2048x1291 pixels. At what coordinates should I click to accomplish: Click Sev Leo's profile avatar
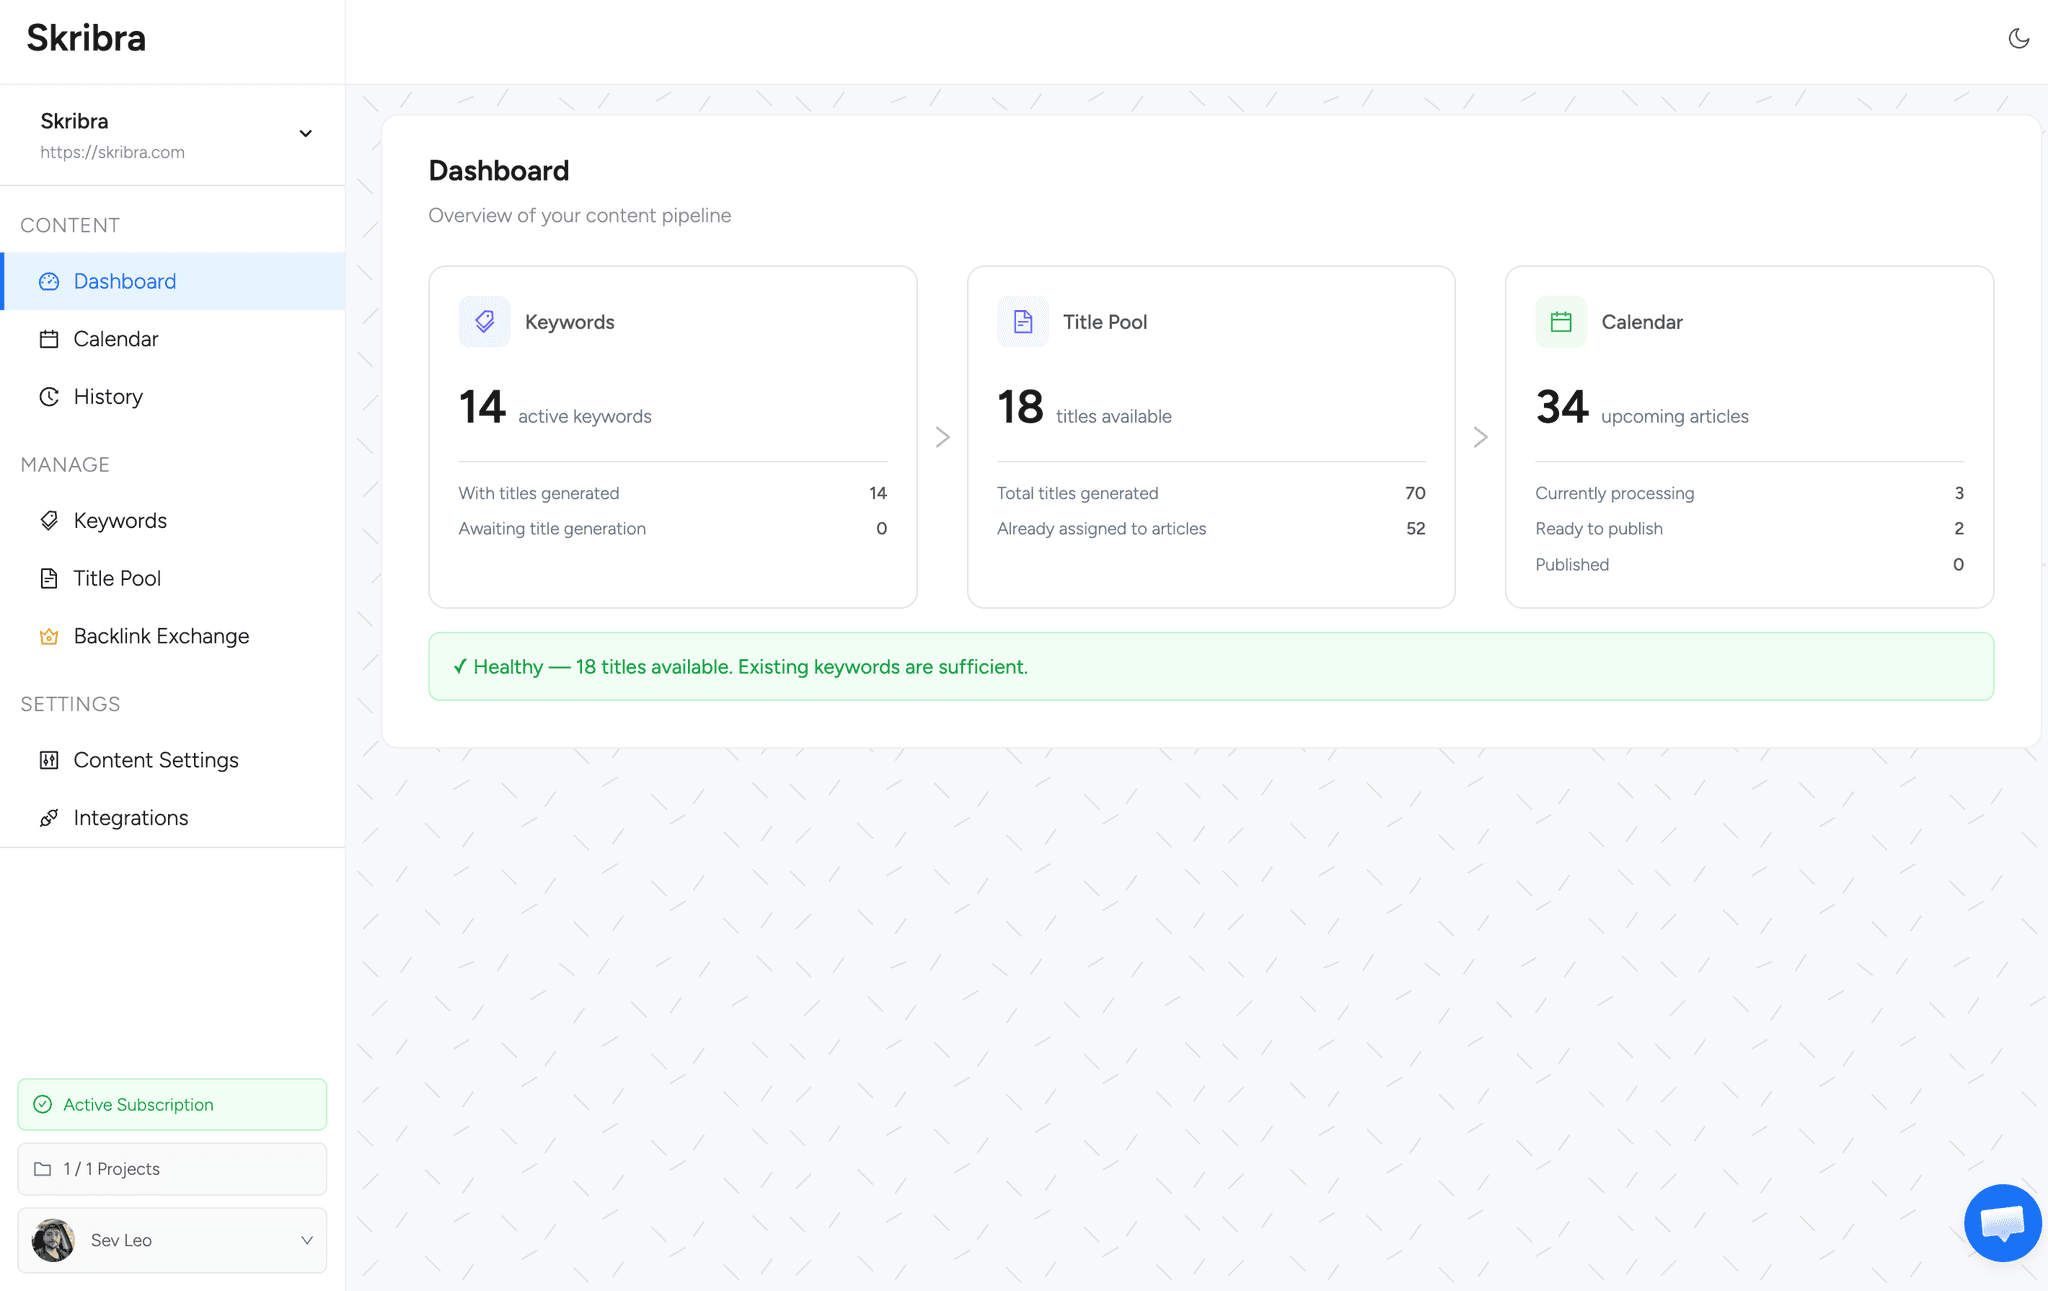coord(53,1240)
